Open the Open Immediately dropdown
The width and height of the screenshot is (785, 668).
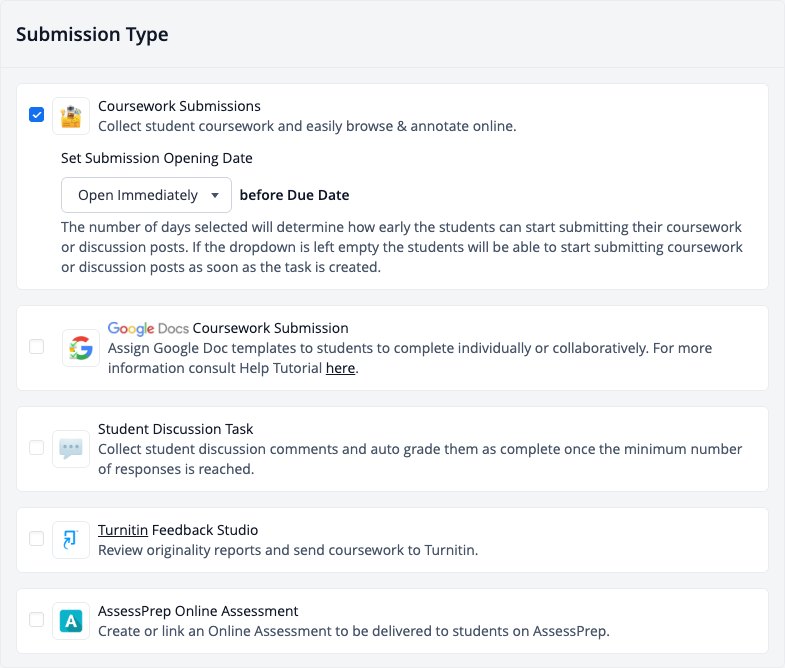click(146, 195)
